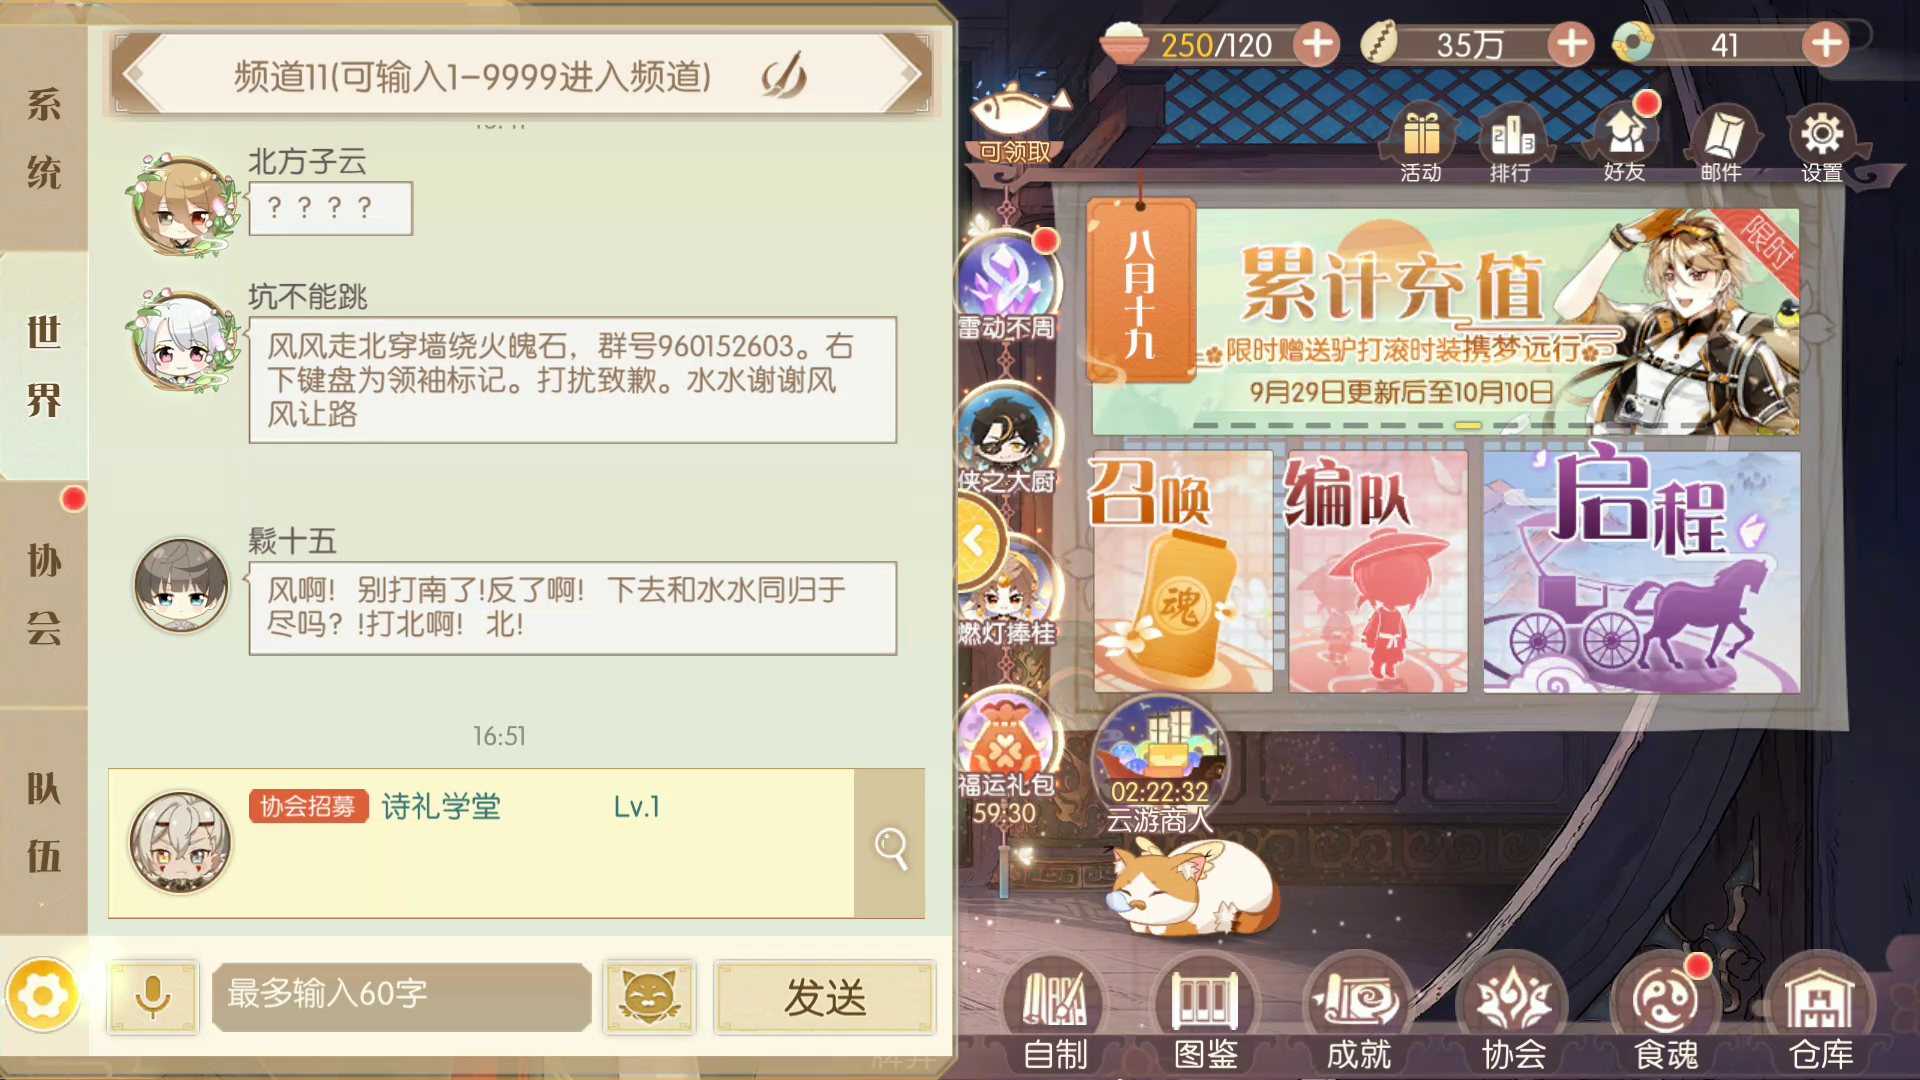1920x1080 pixels.
Task: Switch to next channel right arrow
Action: coord(906,75)
